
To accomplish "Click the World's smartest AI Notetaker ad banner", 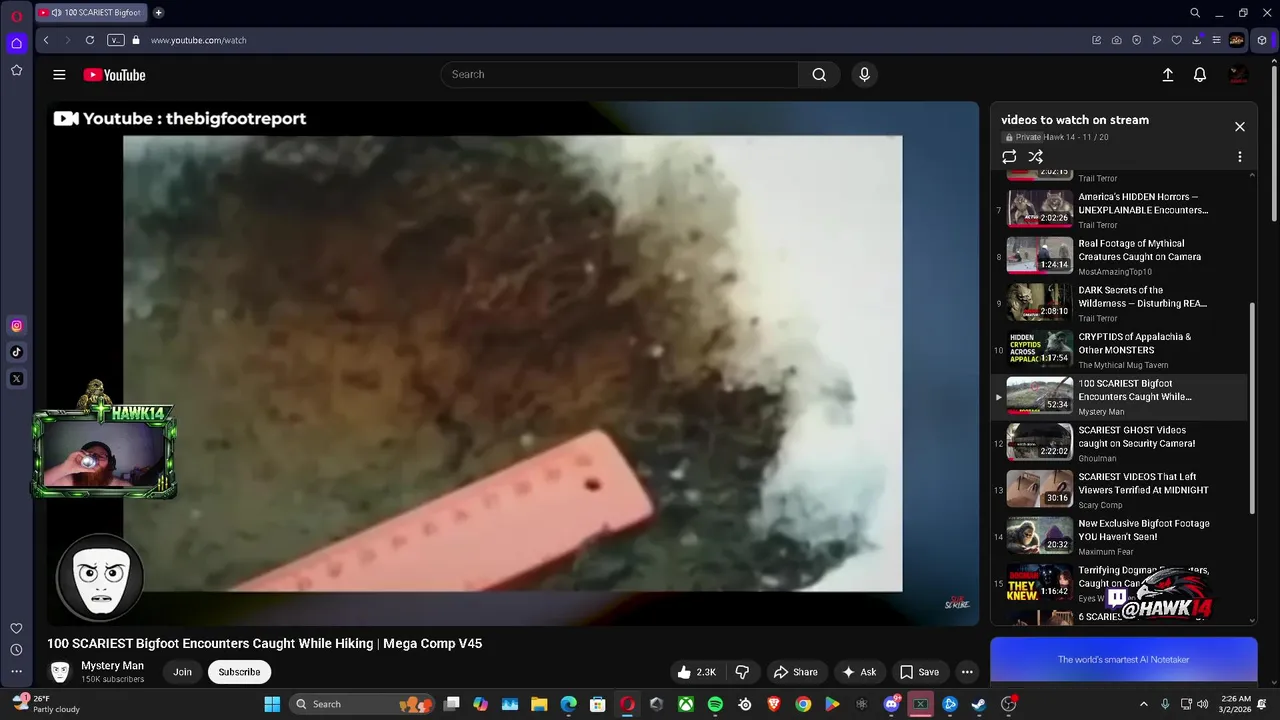I will tap(1124, 660).
